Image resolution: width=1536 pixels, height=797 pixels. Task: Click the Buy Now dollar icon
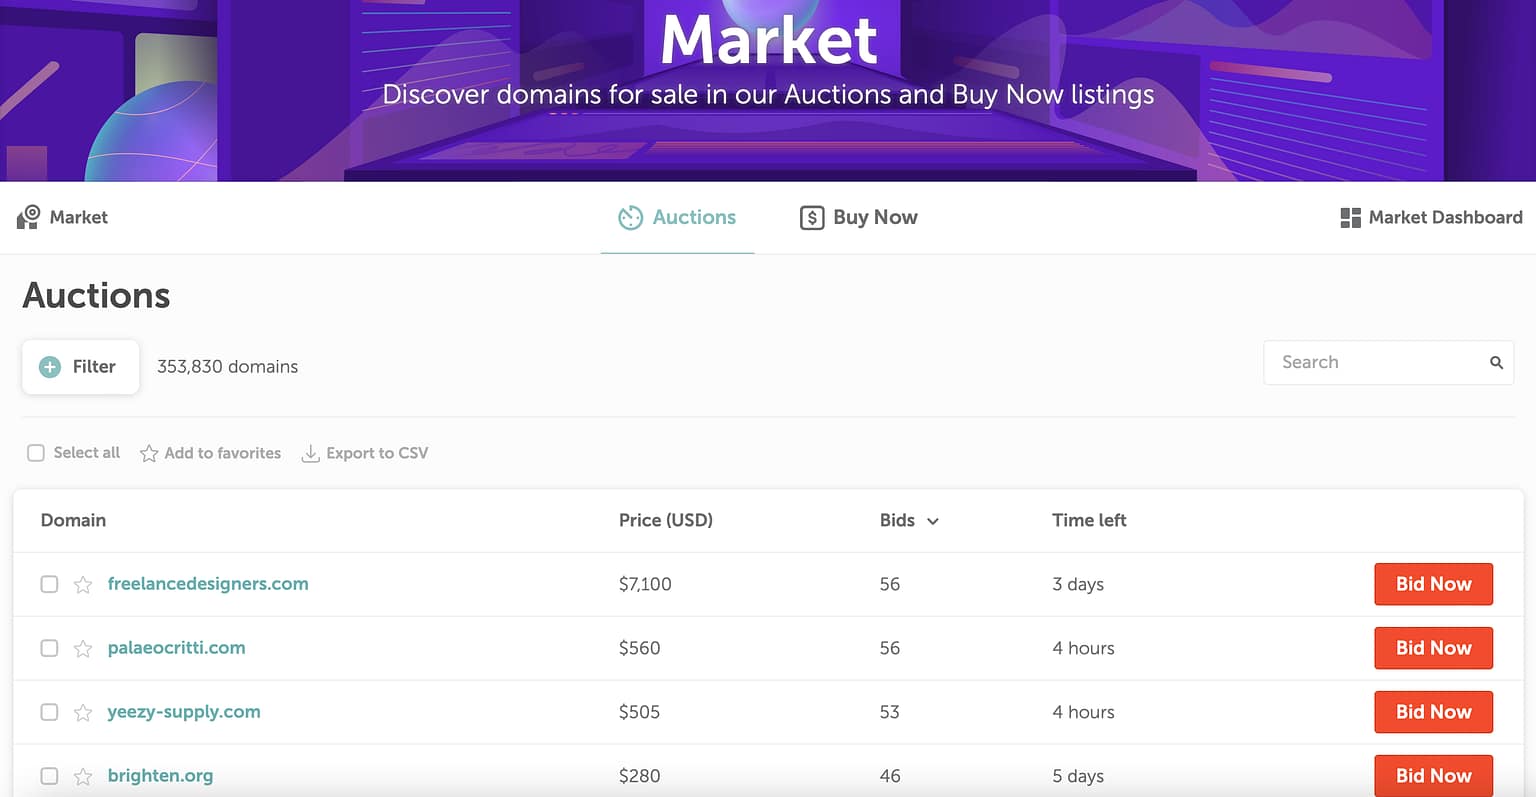811,217
